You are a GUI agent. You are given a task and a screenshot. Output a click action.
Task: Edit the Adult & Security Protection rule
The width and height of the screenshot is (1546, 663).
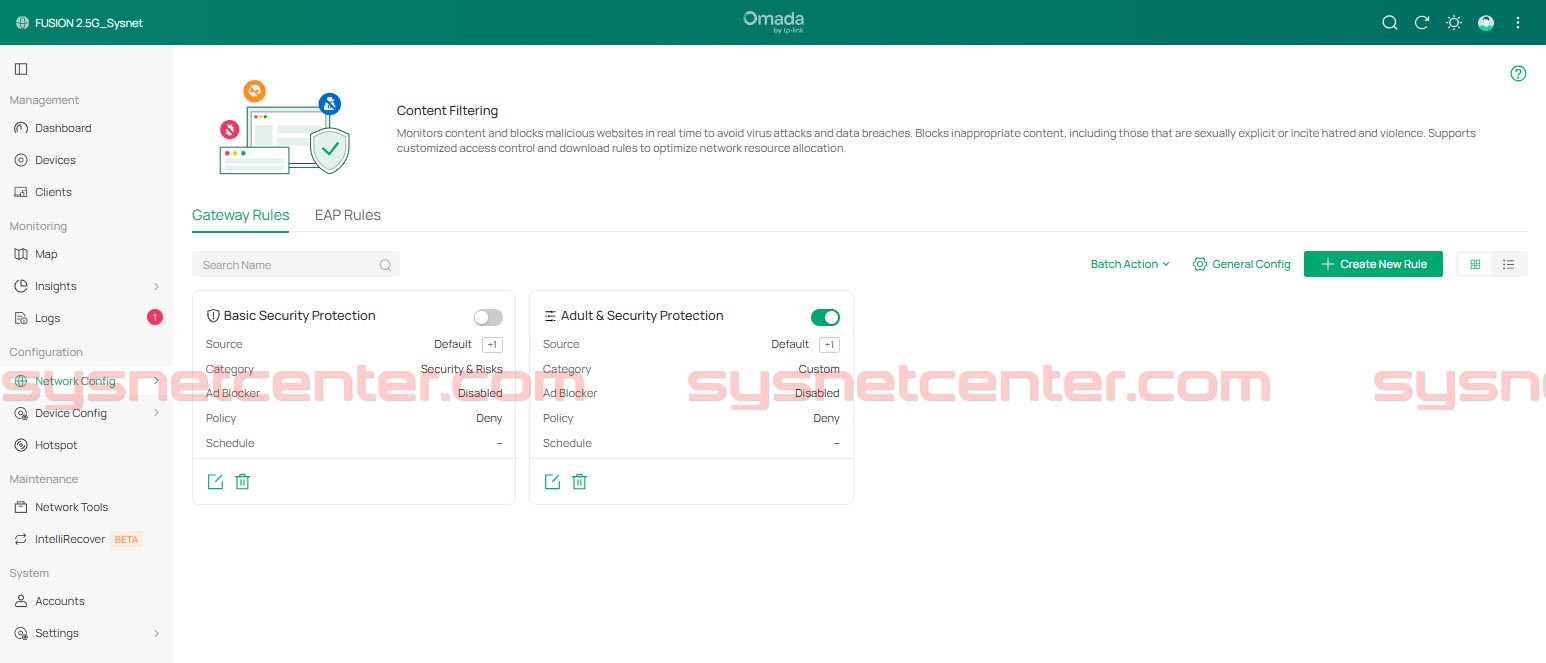tap(552, 482)
